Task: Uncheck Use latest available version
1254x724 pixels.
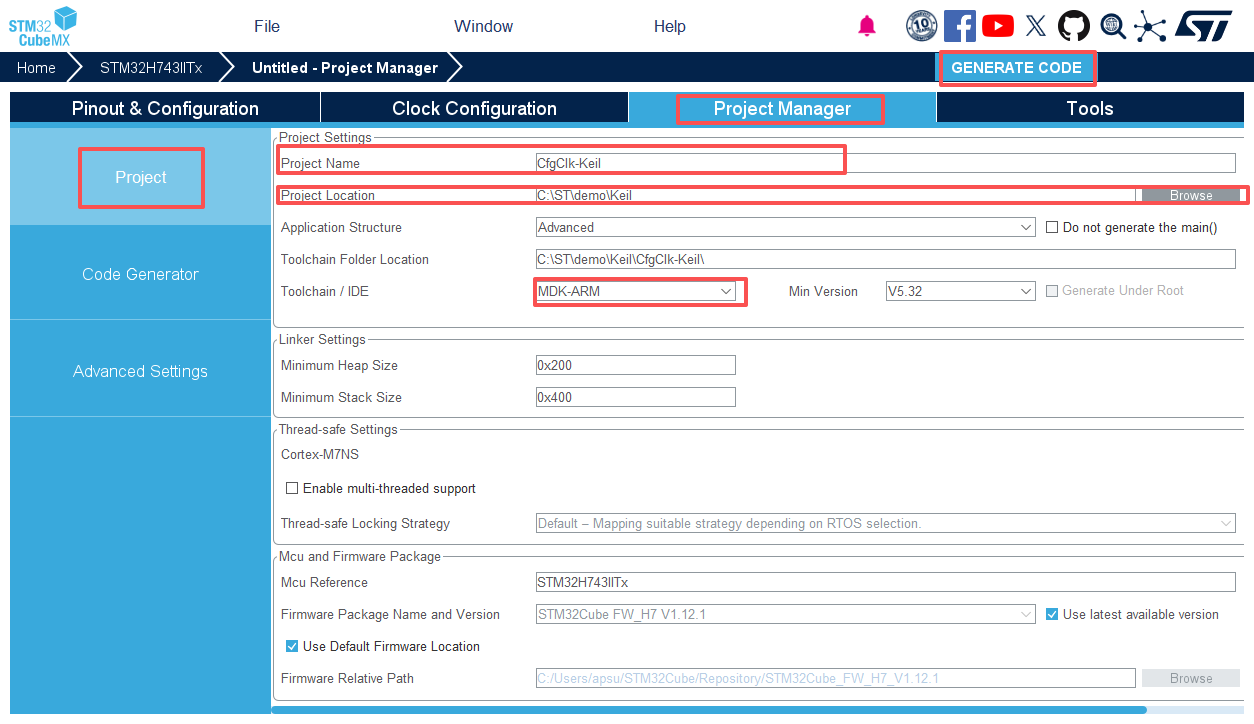Action: point(1052,614)
